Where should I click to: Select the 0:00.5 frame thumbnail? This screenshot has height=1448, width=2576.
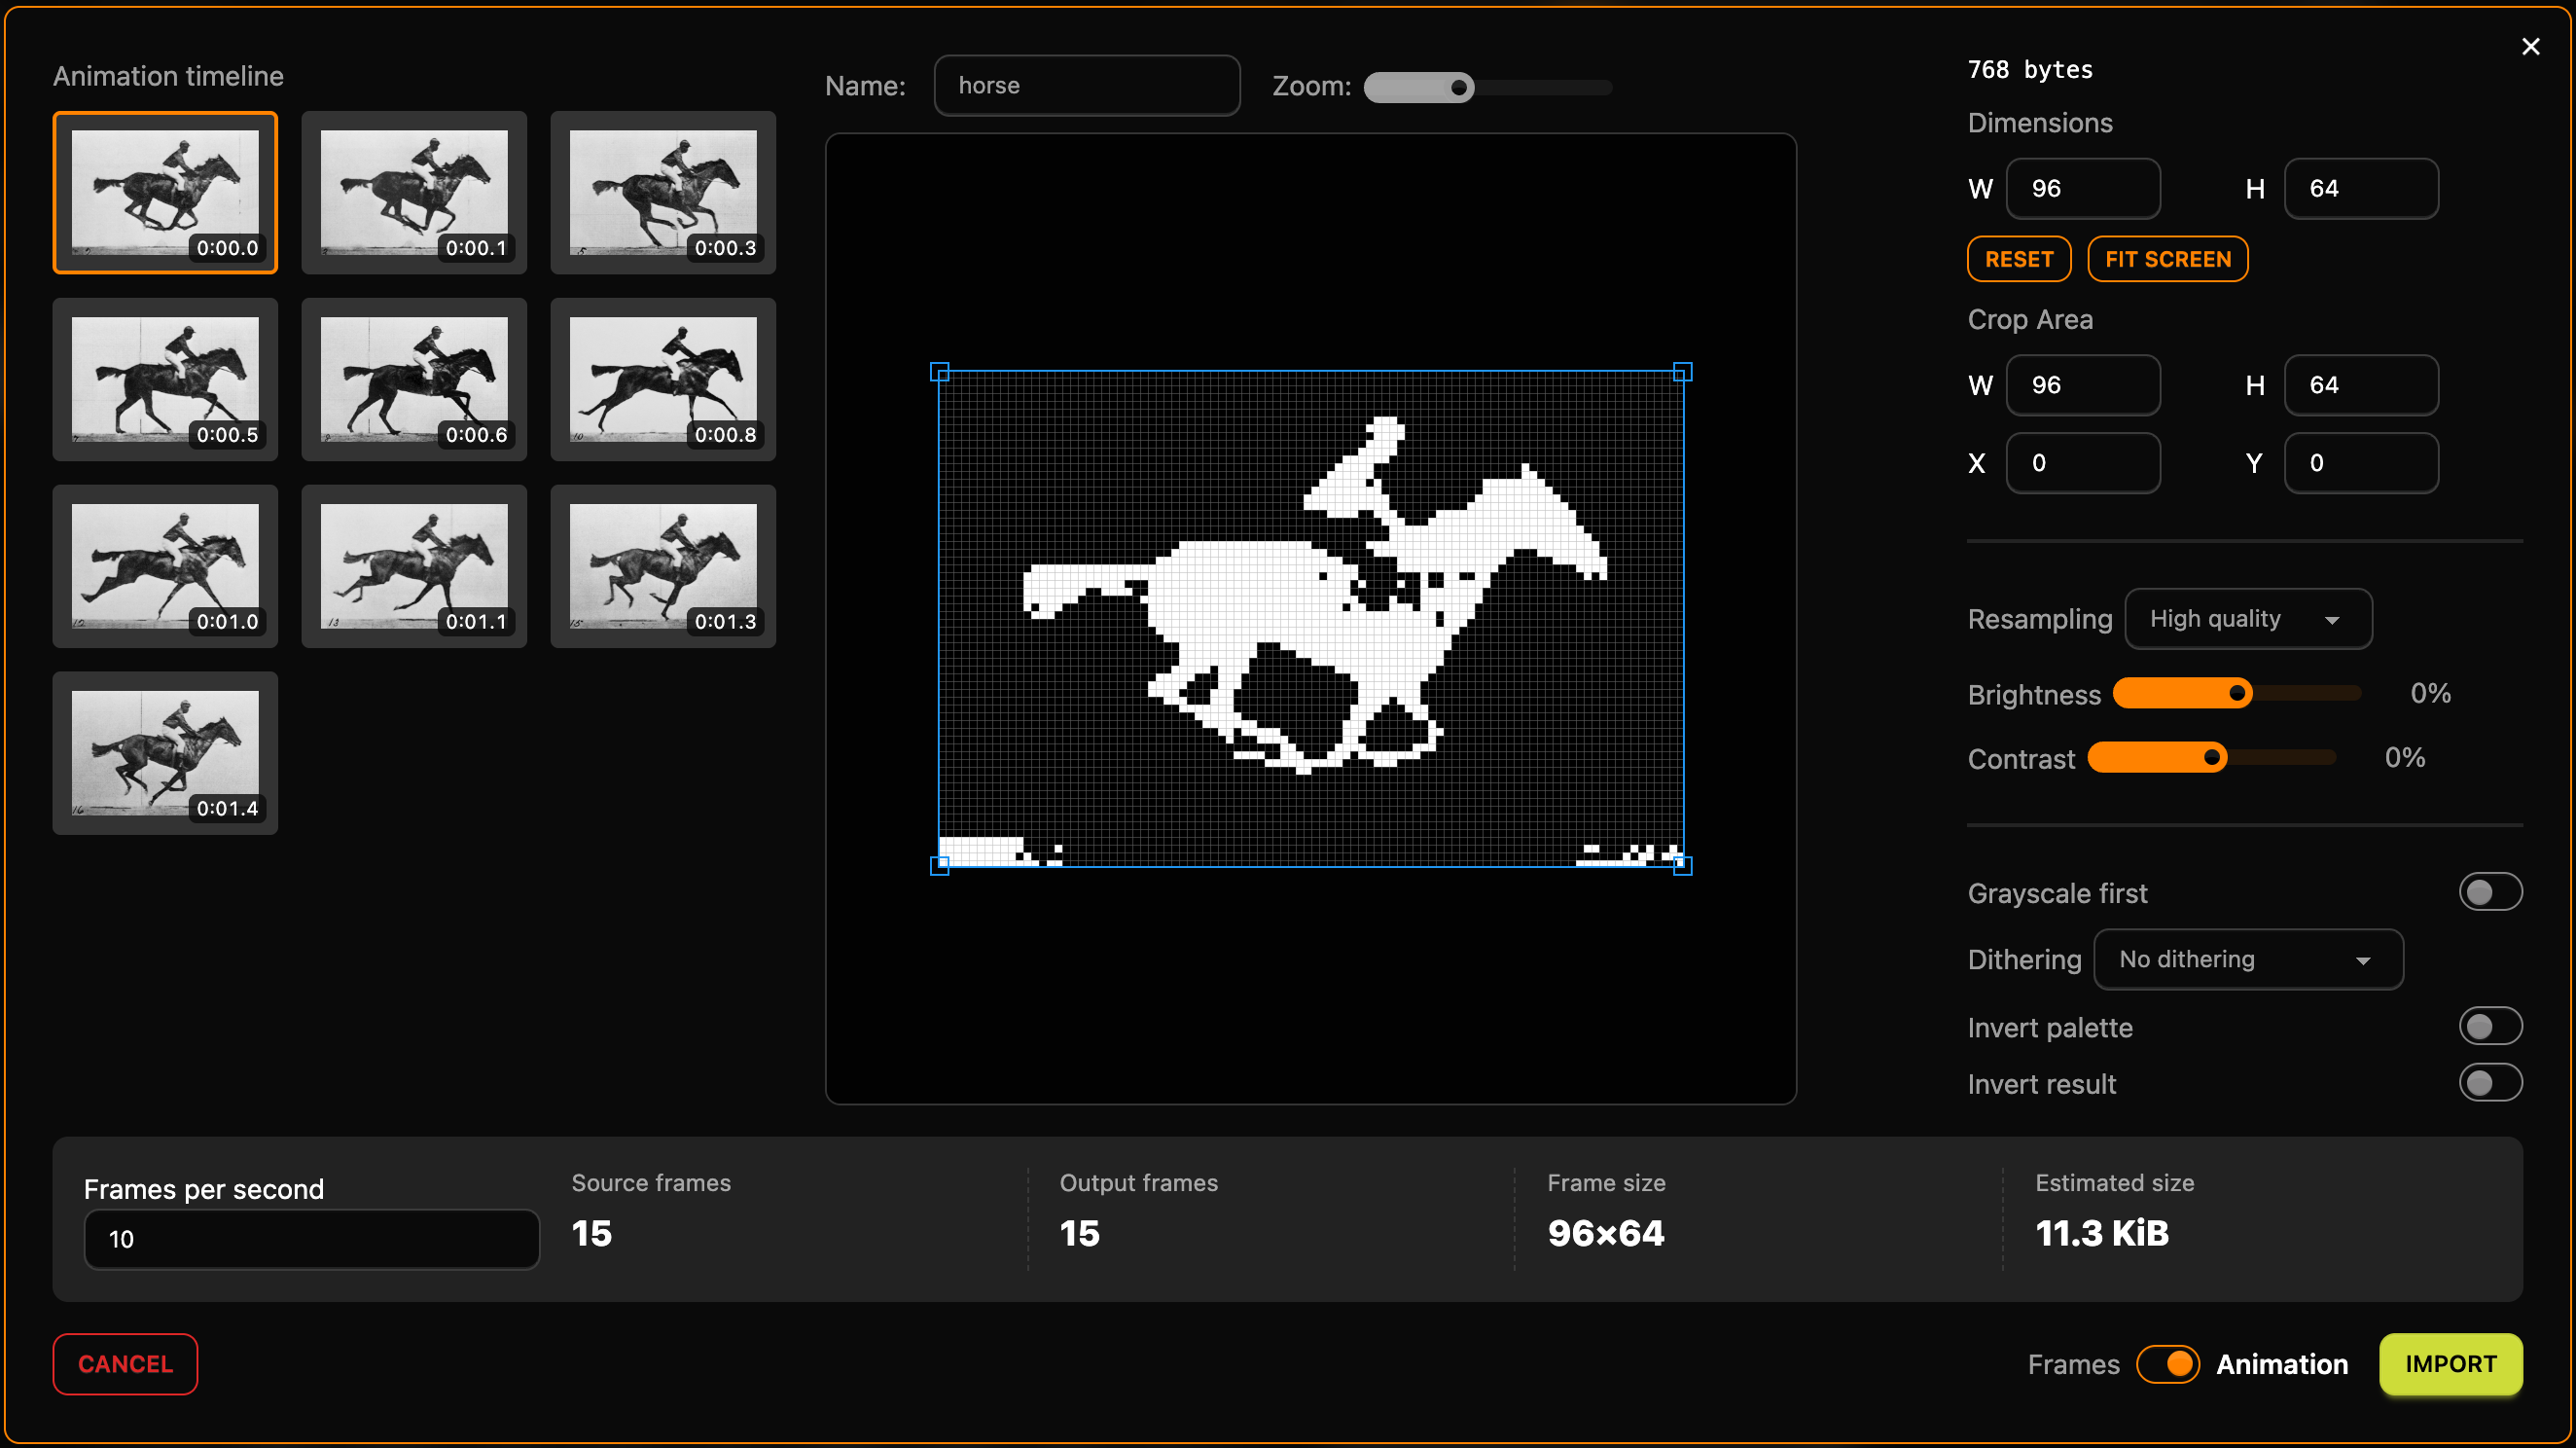[165, 379]
